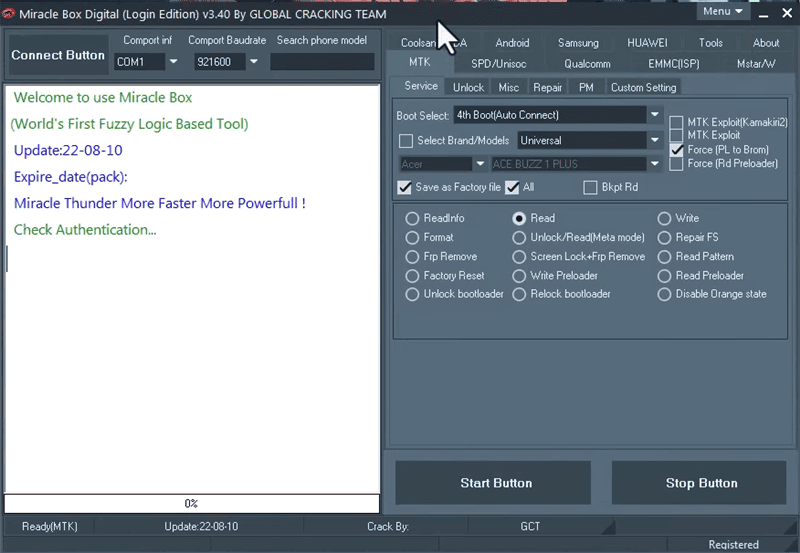Click the 'Update:22-08-10' log line

coord(68,150)
